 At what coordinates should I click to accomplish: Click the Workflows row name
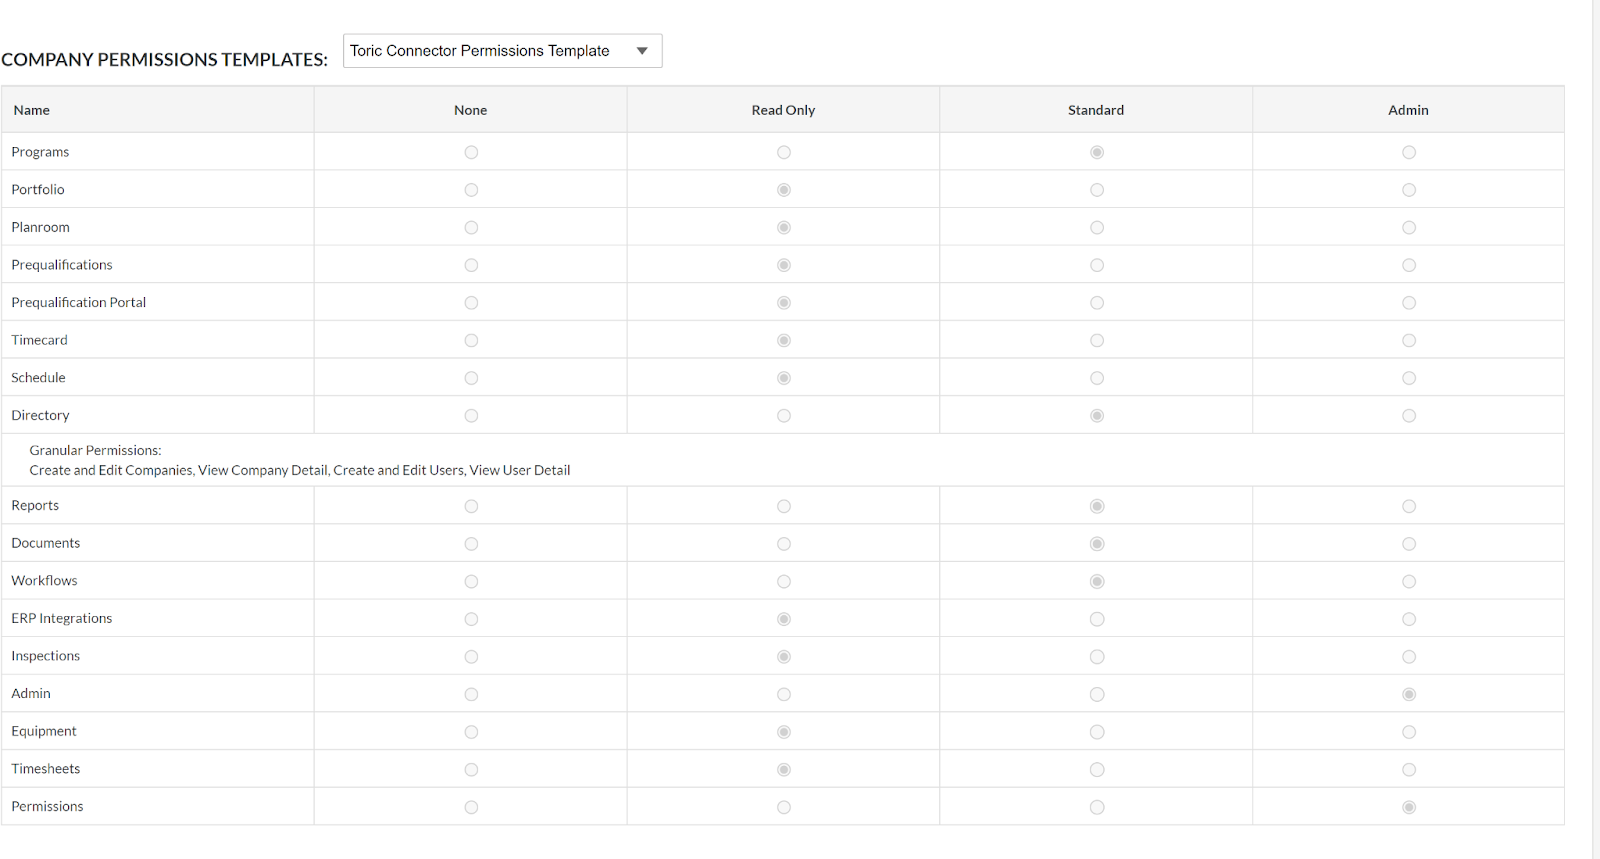tap(44, 580)
